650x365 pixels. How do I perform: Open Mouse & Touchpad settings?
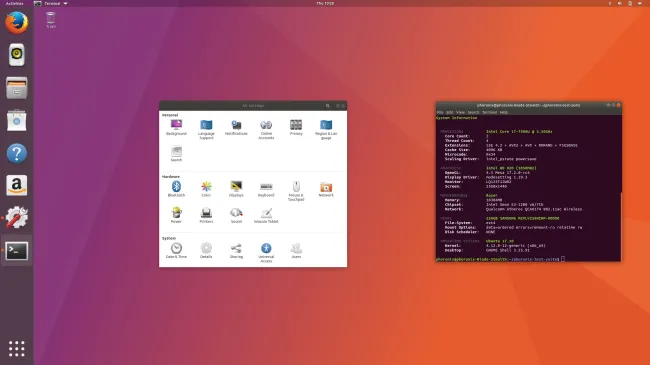tap(296, 191)
